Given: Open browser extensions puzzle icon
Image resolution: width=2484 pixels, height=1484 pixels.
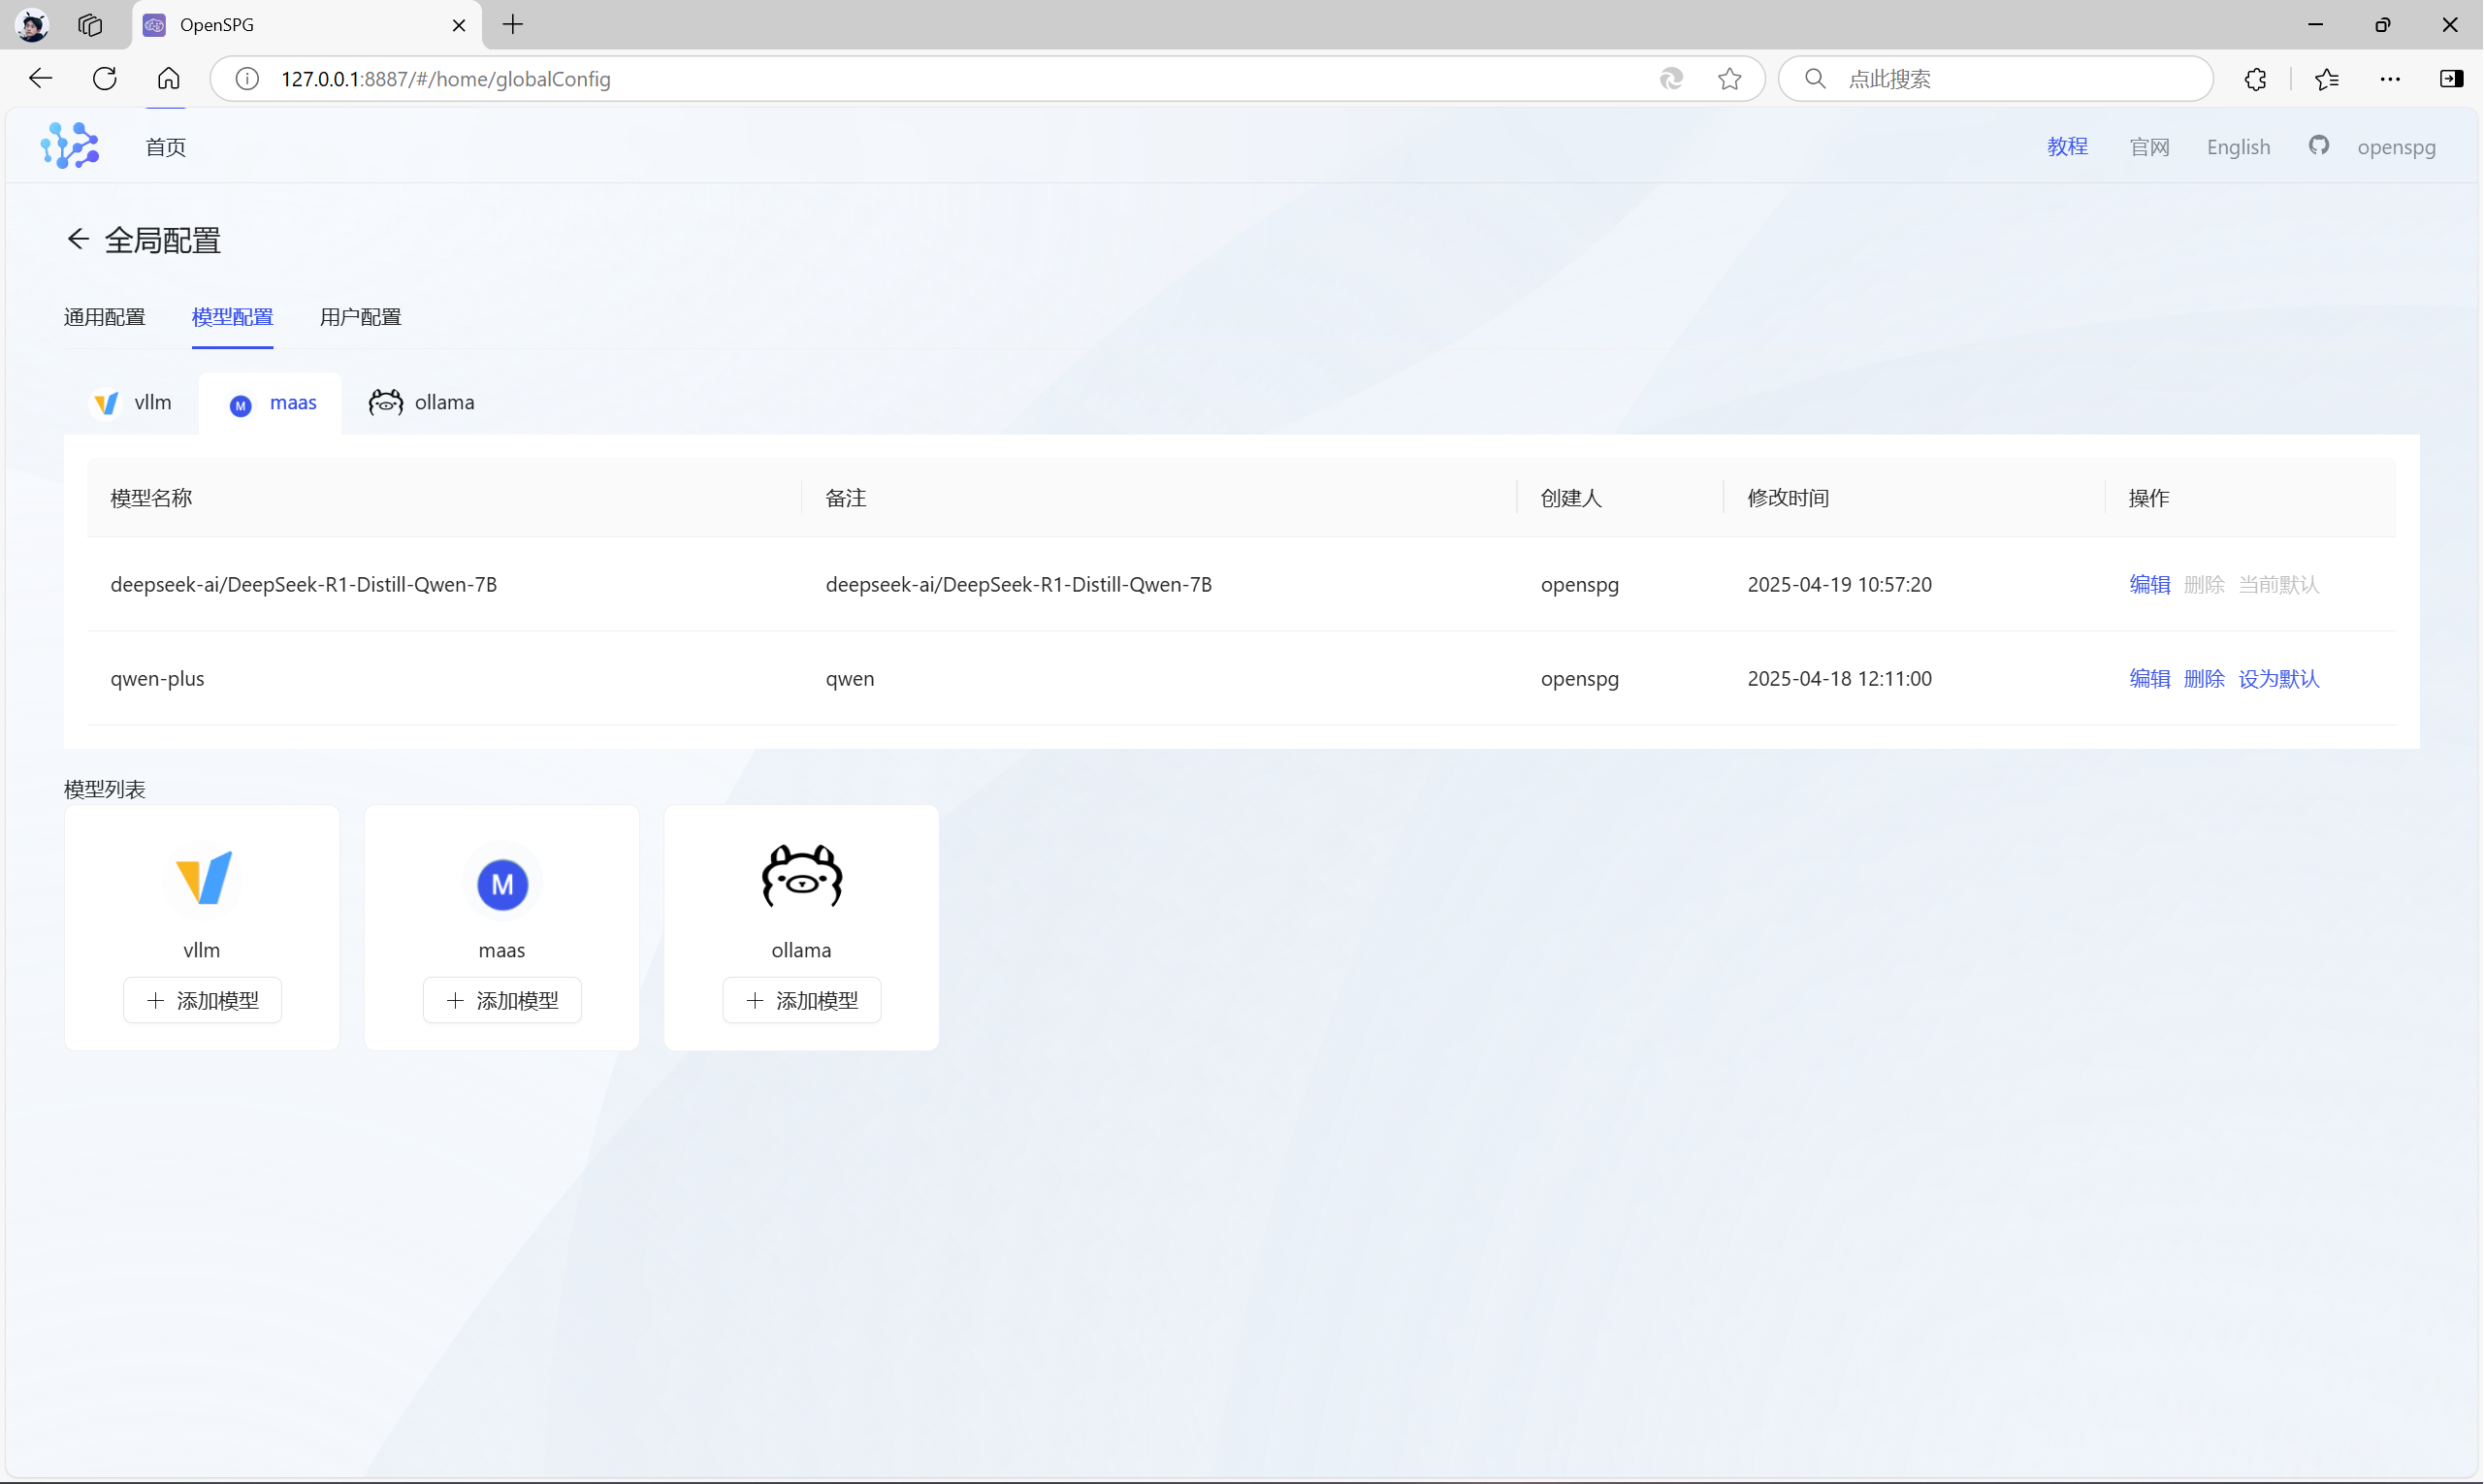Looking at the screenshot, I should pyautogui.click(x=2255, y=79).
